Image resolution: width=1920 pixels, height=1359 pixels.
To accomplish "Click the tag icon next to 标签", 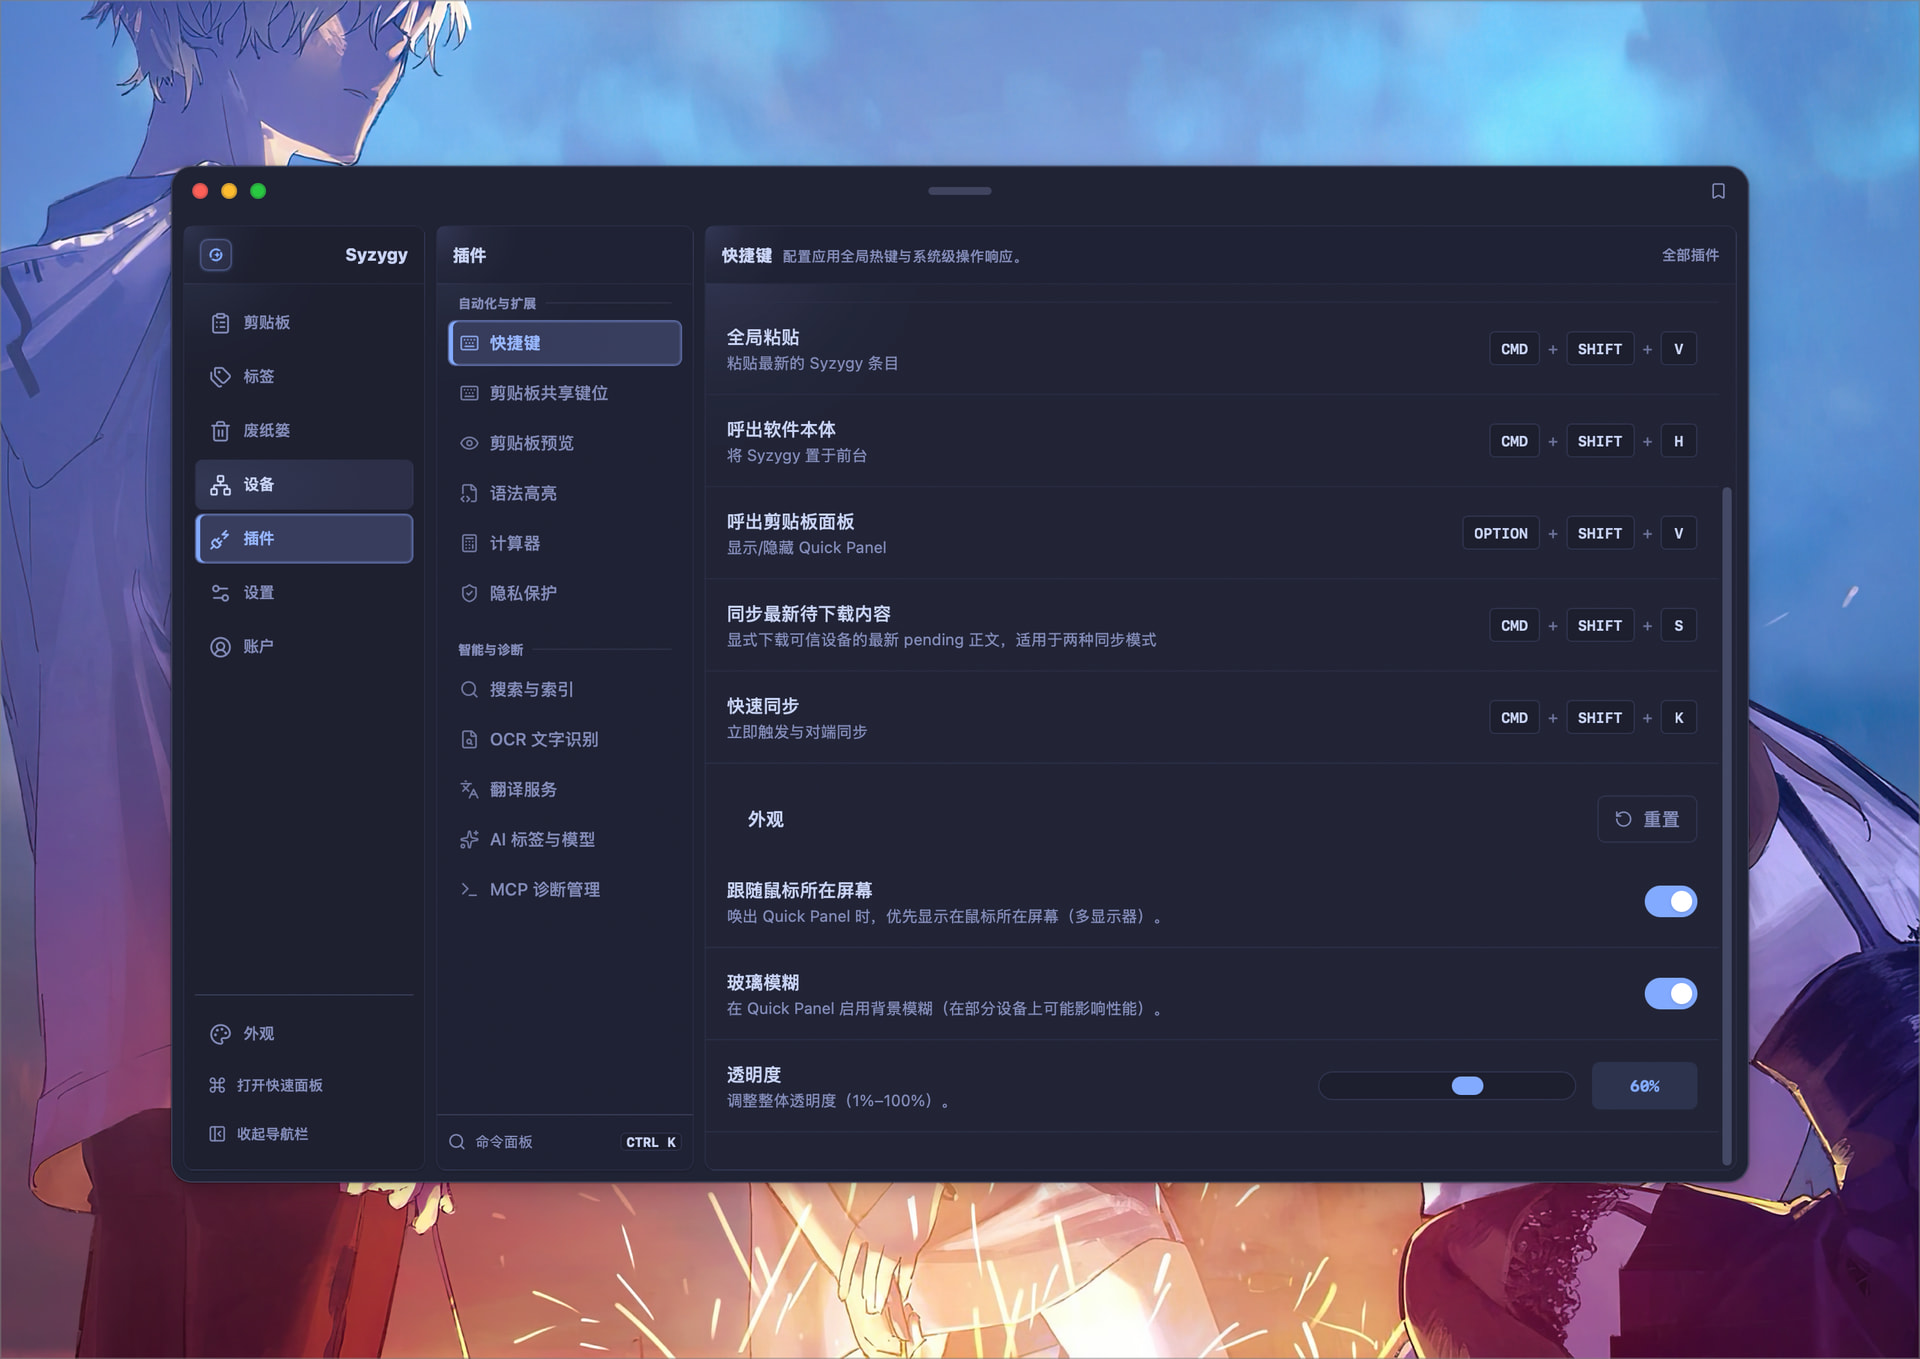I will [220, 377].
